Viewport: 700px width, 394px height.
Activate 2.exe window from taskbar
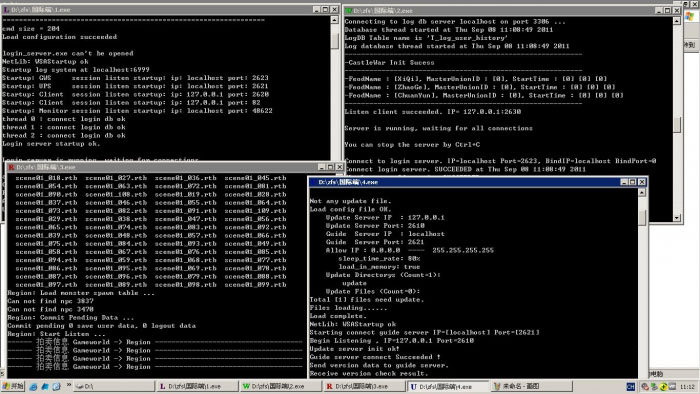coord(280,386)
